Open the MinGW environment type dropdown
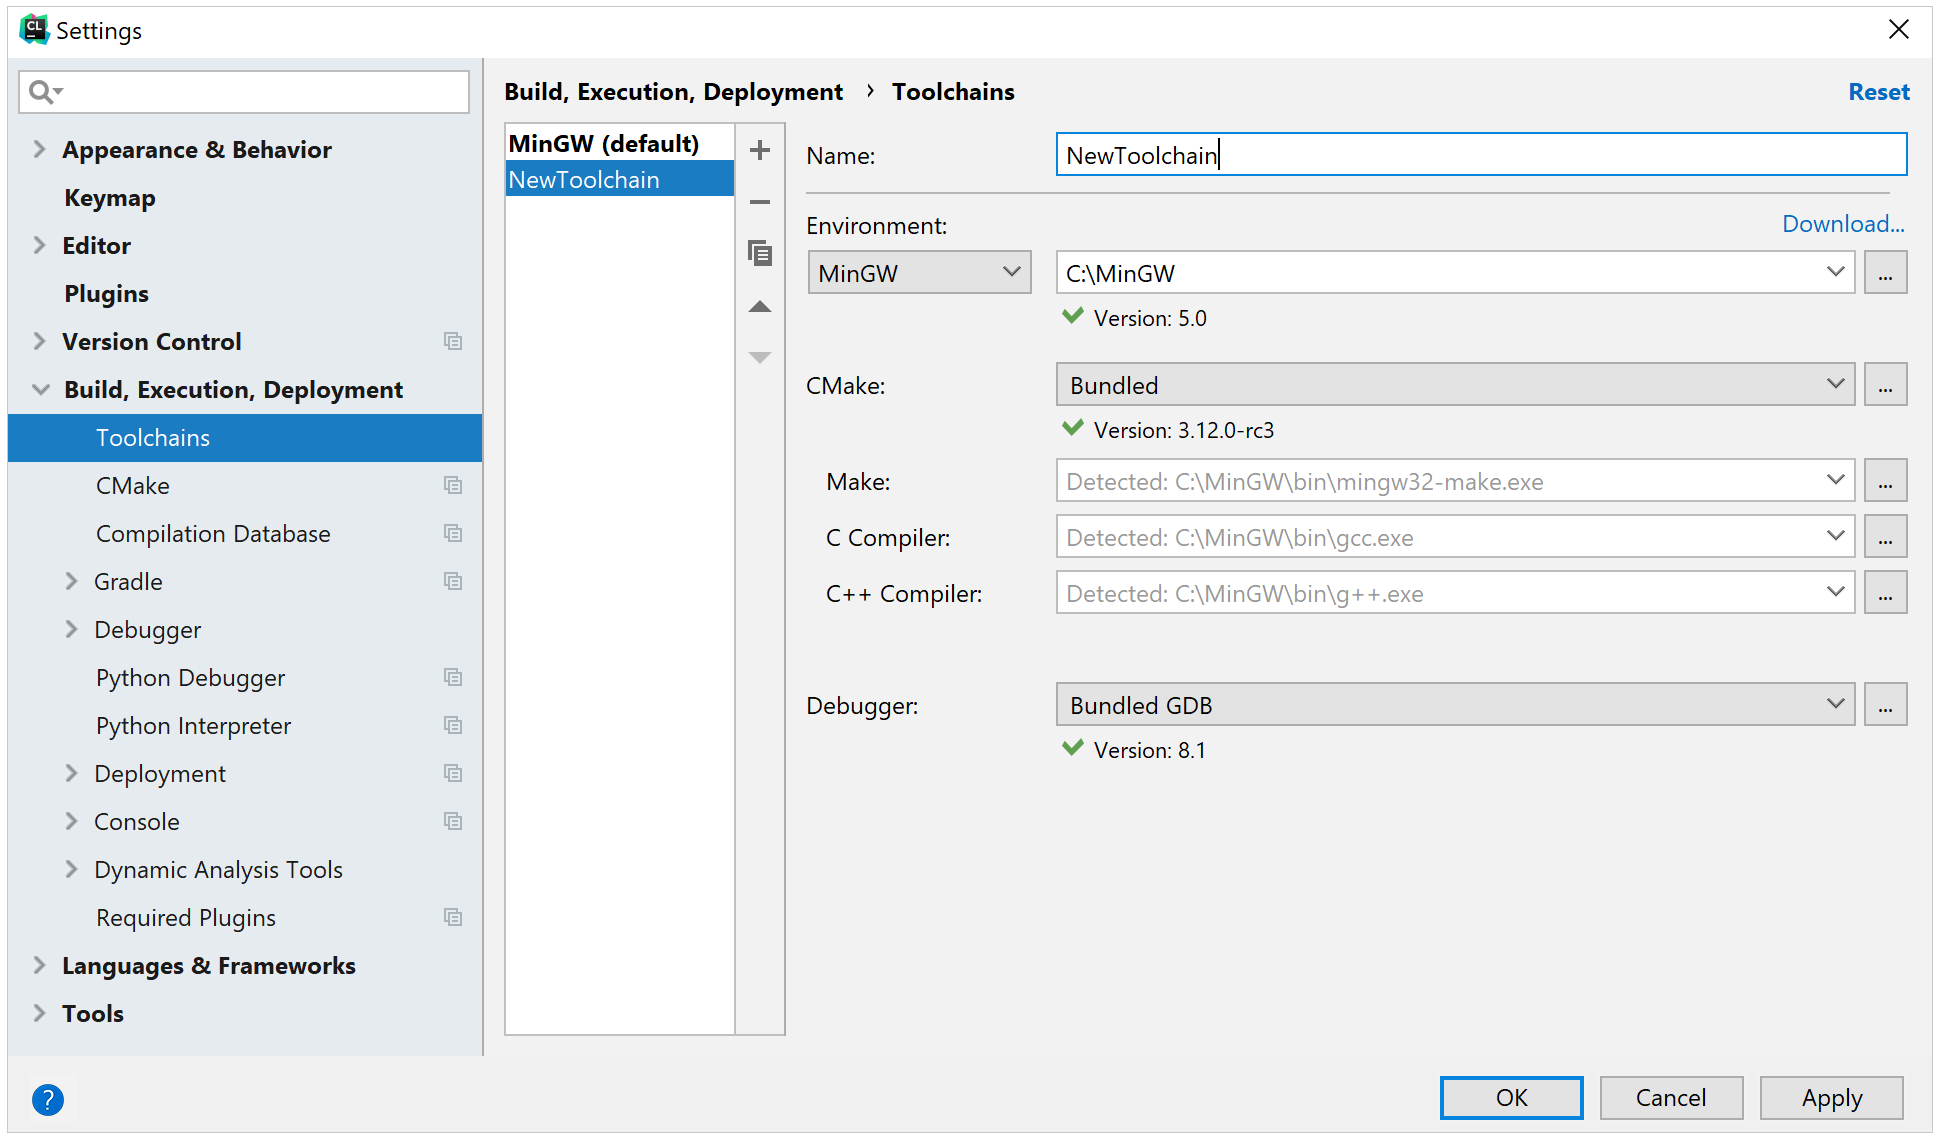The height and width of the screenshot is (1137, 1941). [x=919, y=273]
